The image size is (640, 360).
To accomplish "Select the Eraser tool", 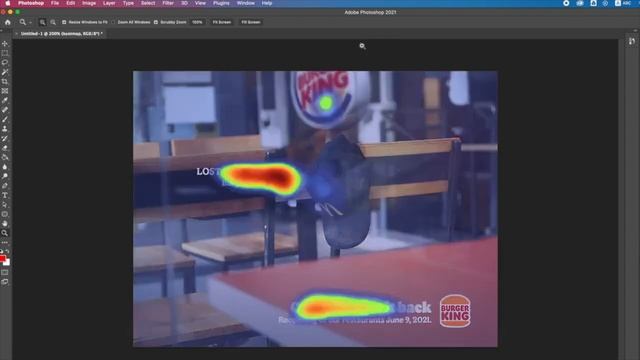I will point(5,148).
